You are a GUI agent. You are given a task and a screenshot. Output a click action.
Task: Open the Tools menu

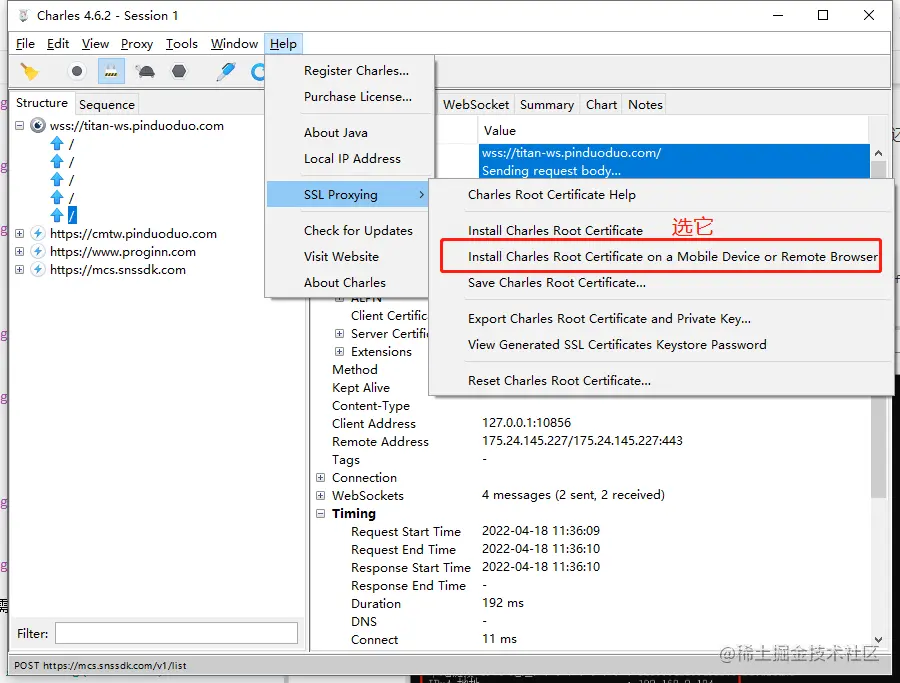(181, 44)
